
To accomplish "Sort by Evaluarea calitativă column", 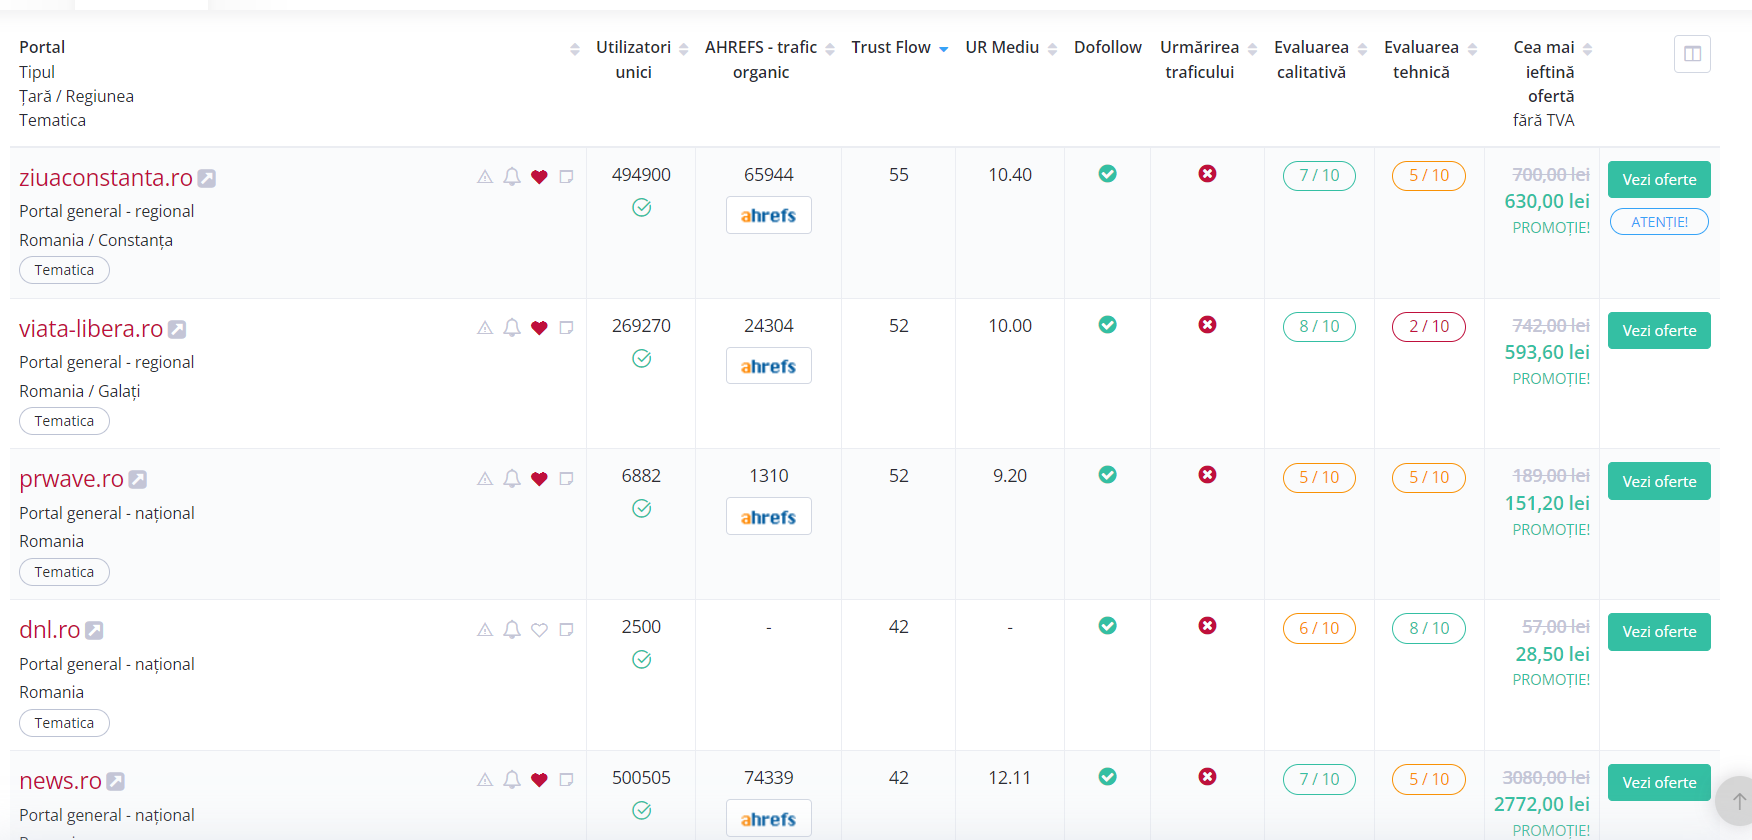I will point(1362,49).
